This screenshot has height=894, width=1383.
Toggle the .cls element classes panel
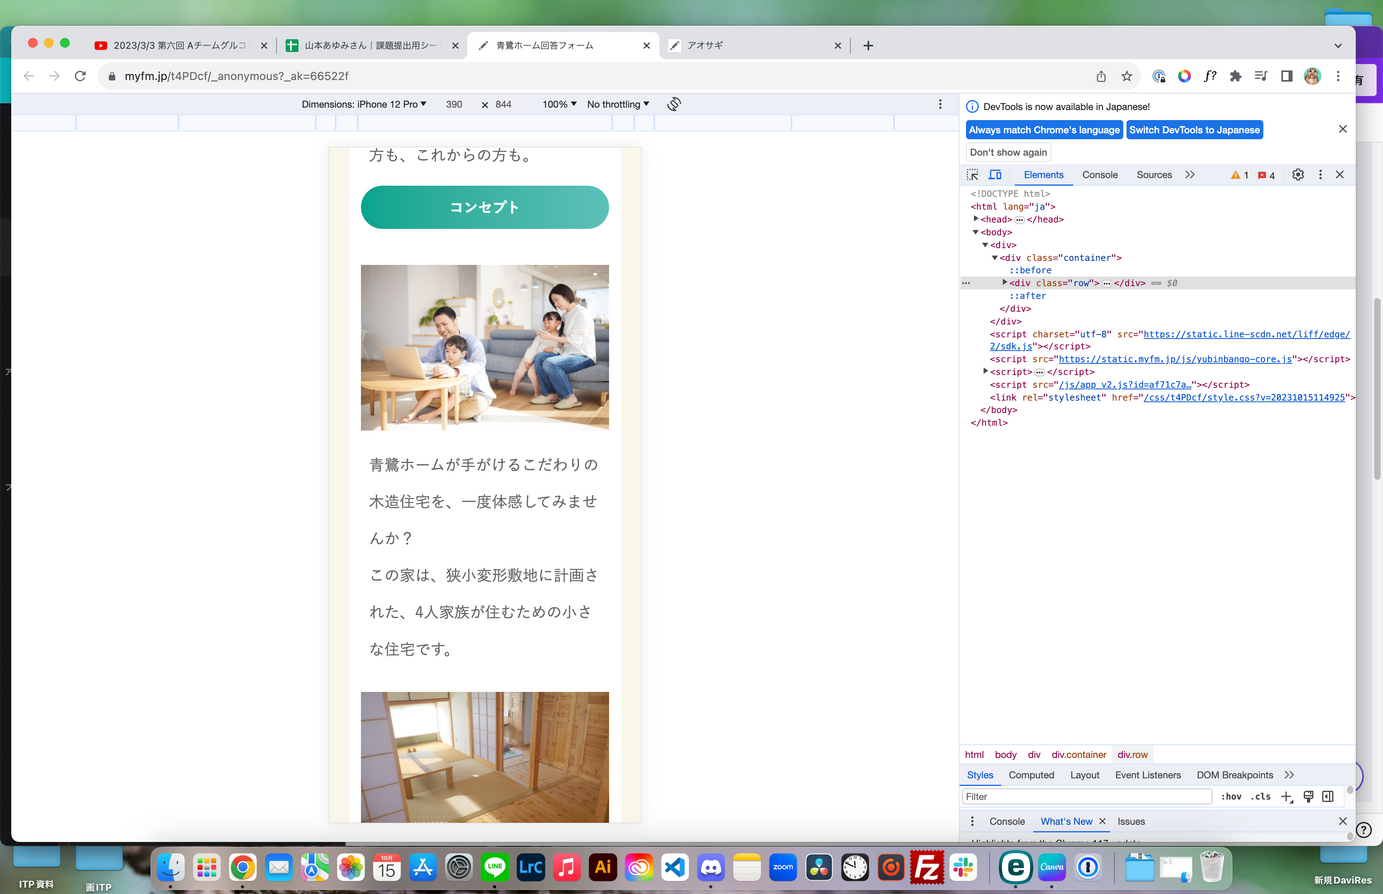tap(1261, 797)
